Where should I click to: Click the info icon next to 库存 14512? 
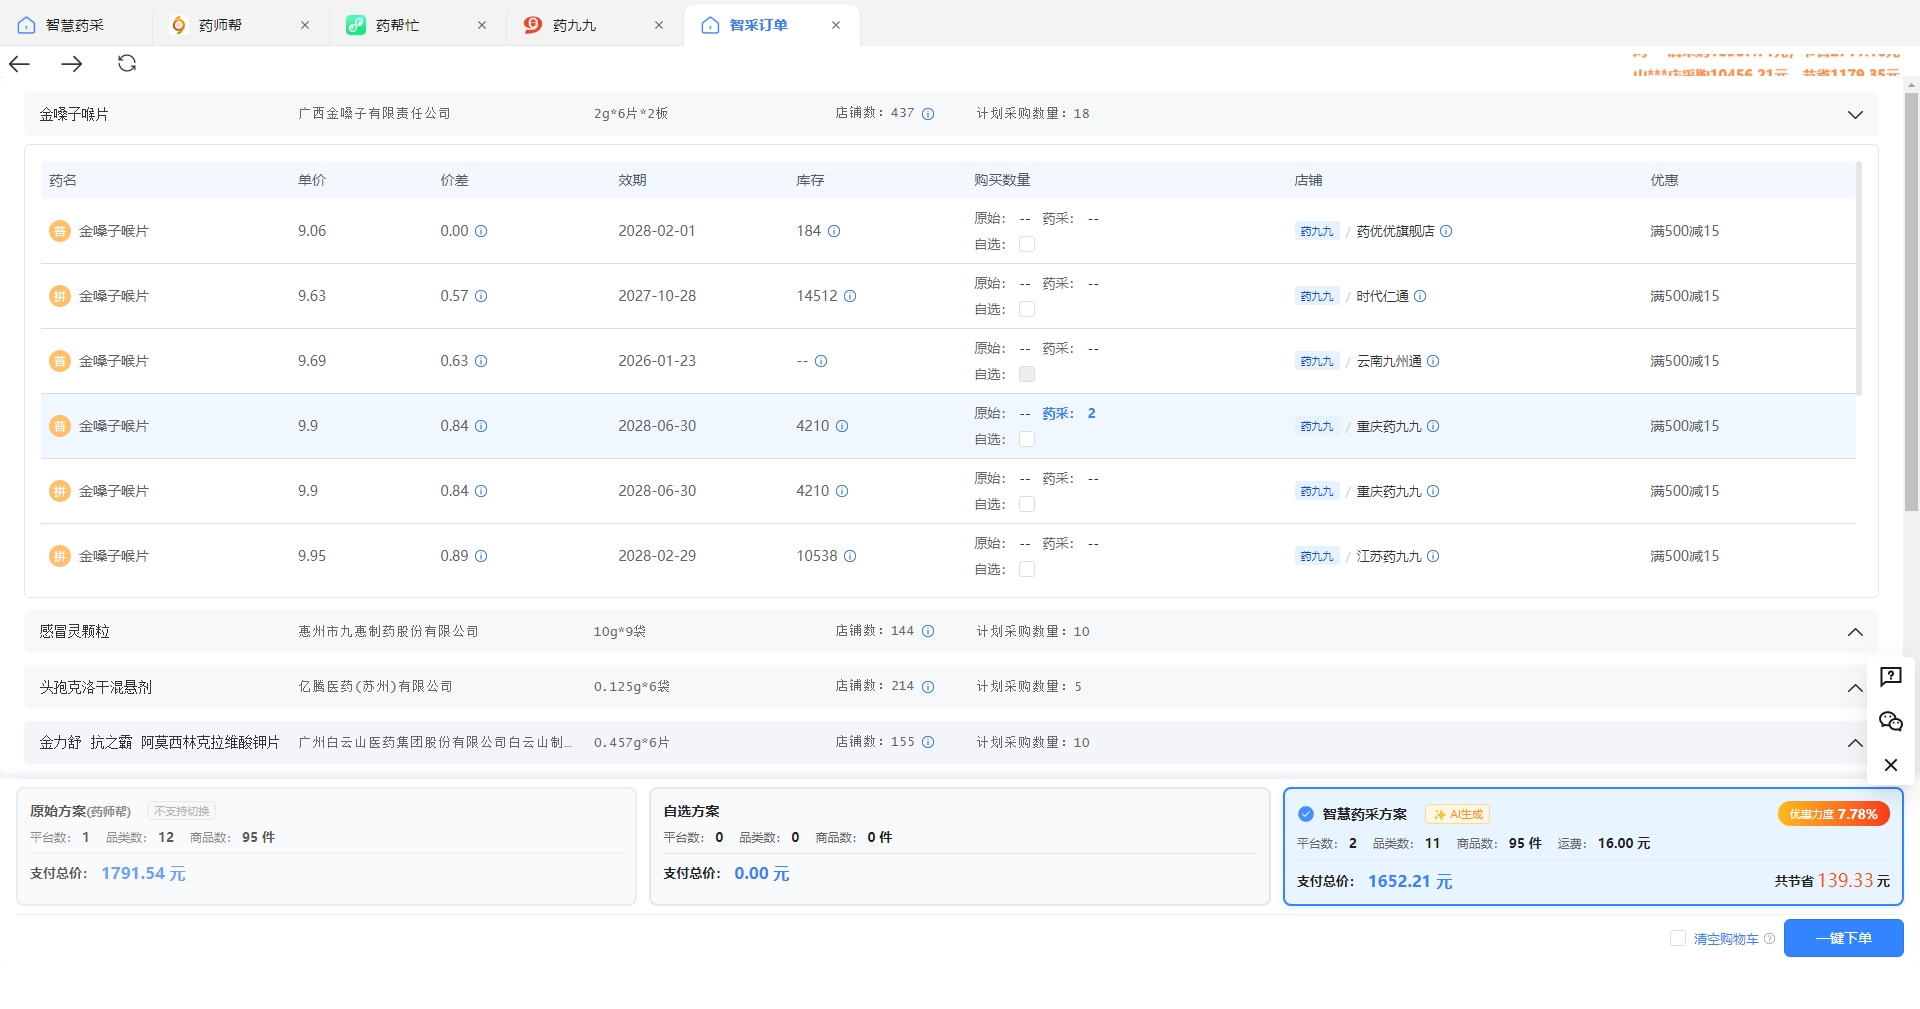851,296
